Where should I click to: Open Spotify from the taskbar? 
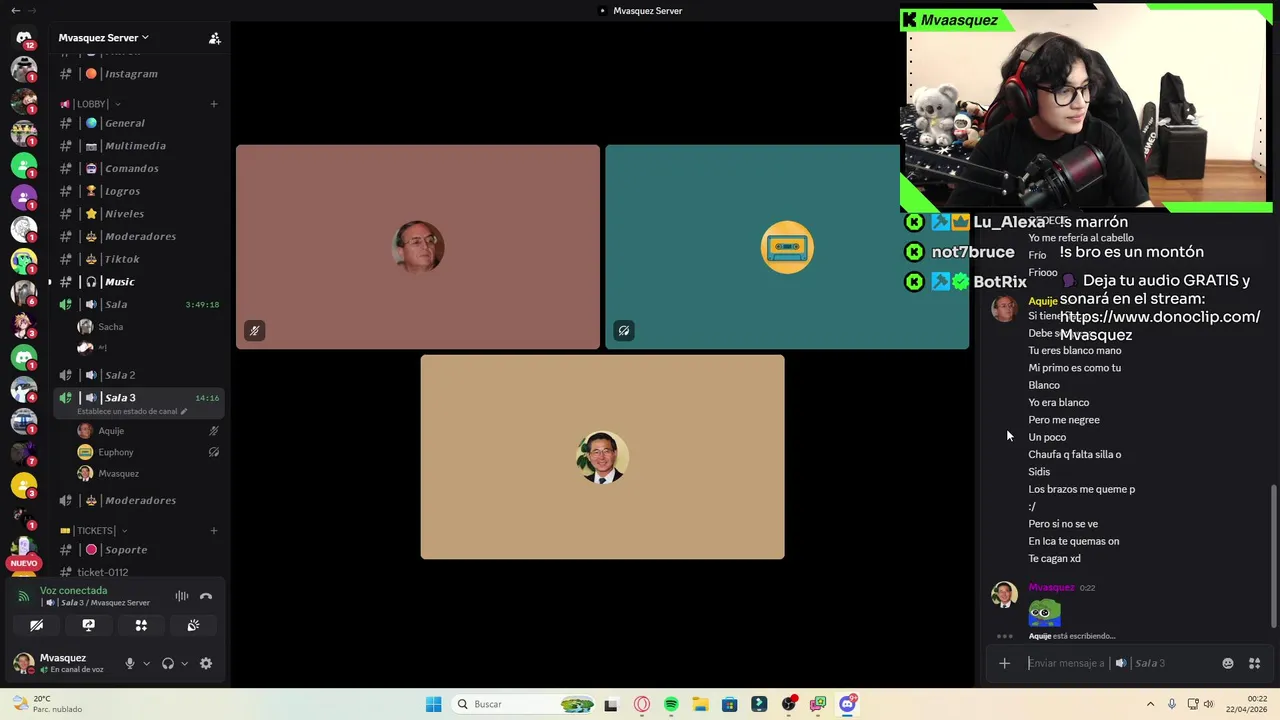pyautogui.click(x=671, y=704)
